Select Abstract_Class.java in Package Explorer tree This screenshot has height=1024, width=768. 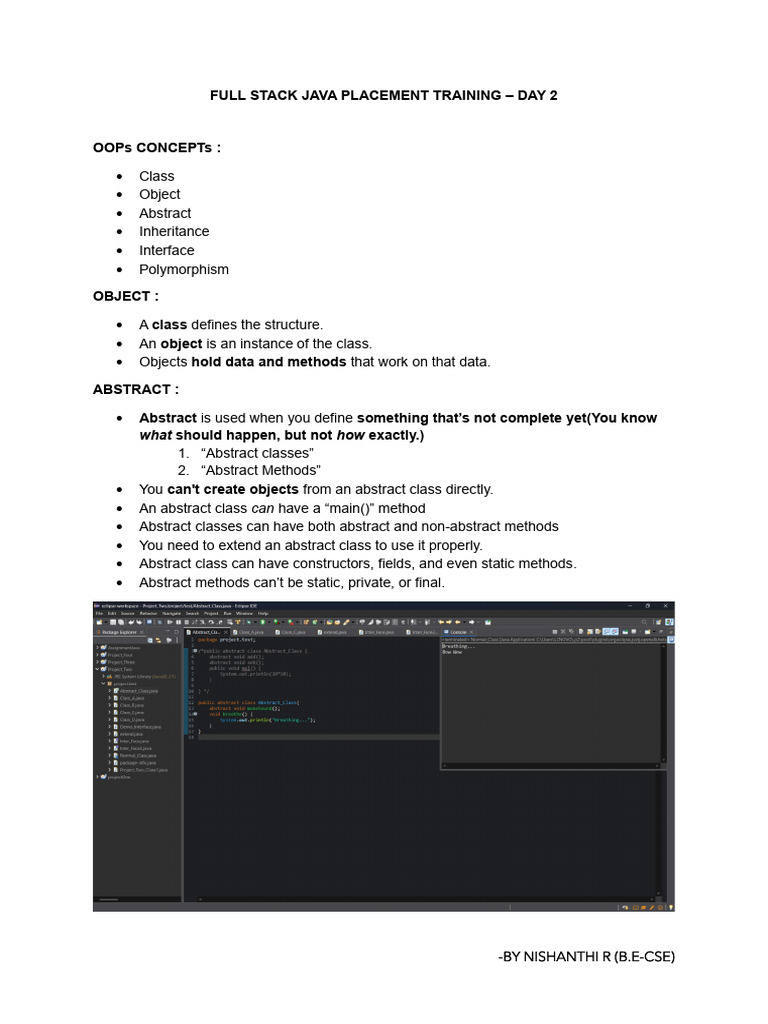point(138,691)
